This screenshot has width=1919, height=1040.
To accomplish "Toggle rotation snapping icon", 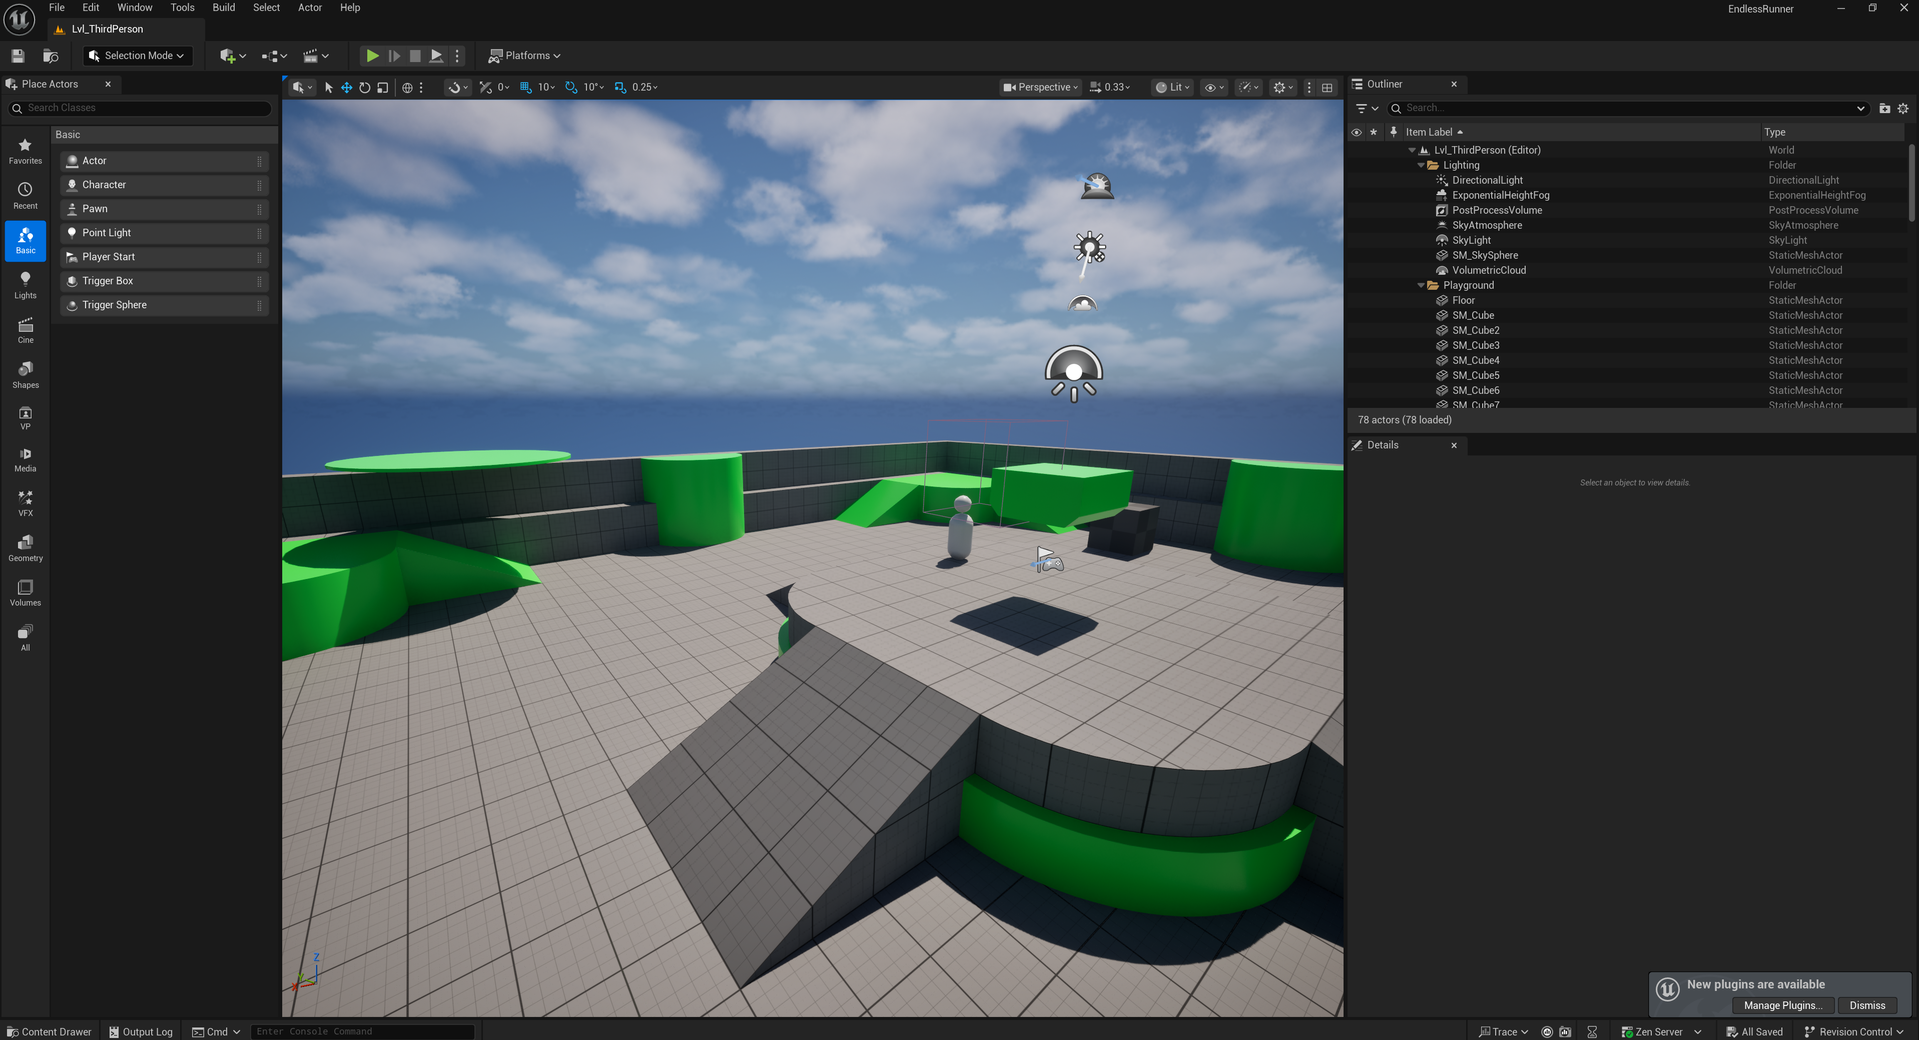I will click(x=571, y=87).
